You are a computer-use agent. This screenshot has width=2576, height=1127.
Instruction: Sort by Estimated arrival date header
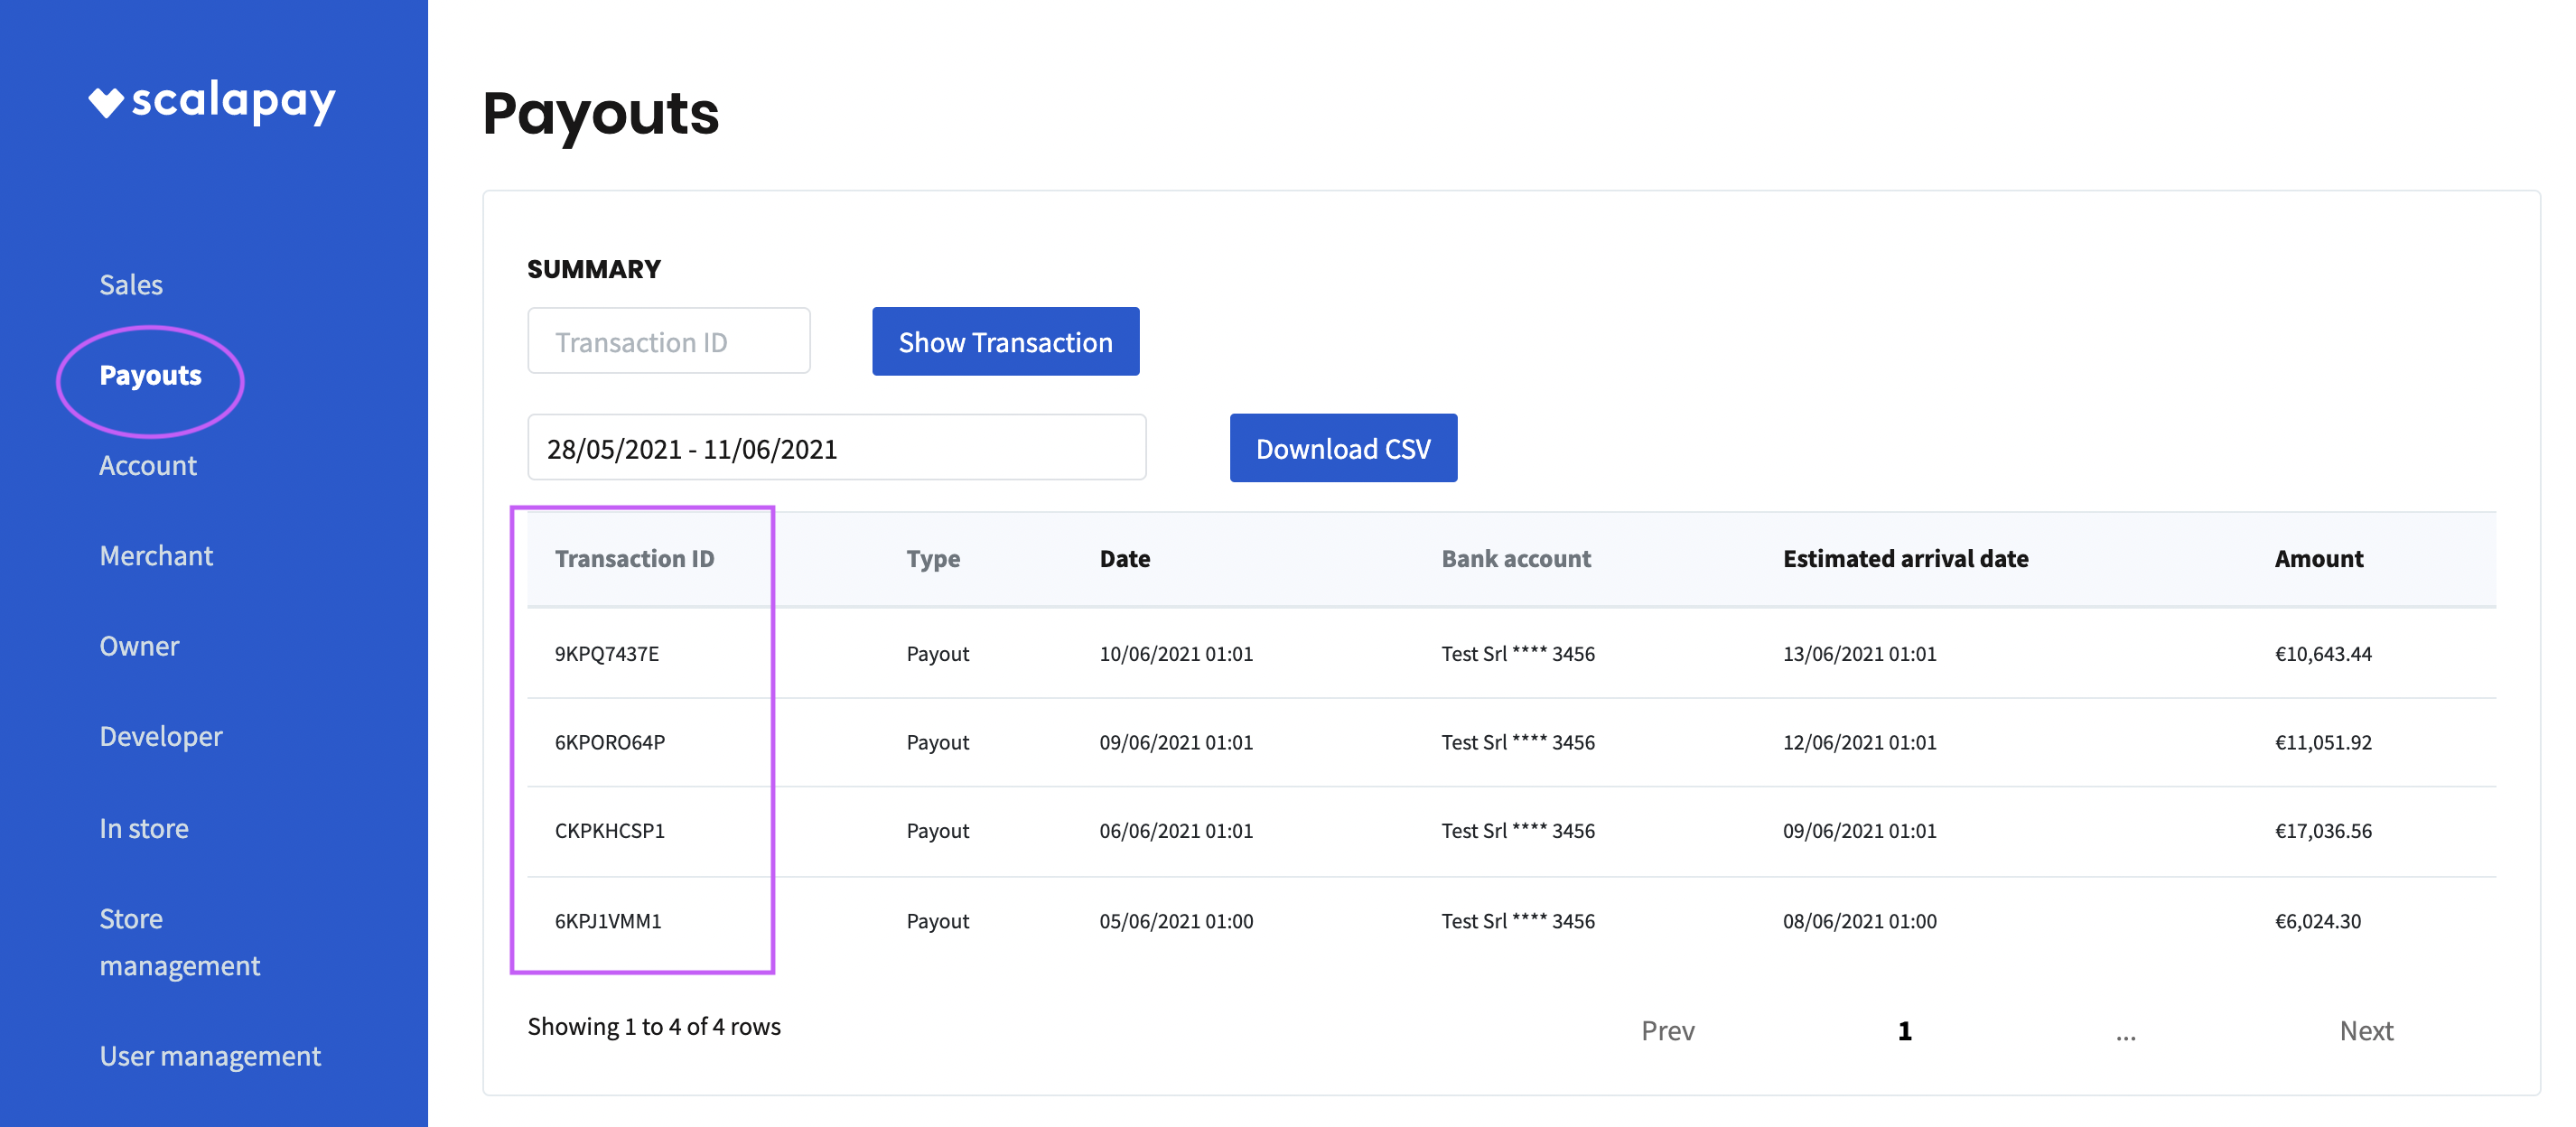pos(1905,559)
